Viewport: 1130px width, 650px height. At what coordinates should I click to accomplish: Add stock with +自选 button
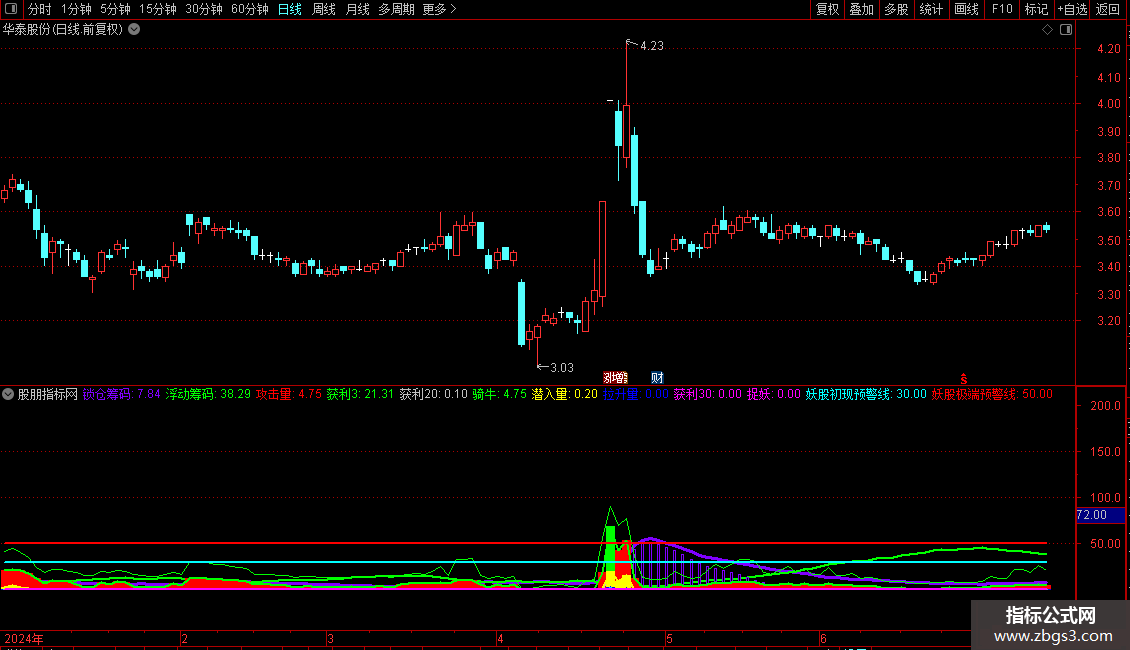pyautogui.click(x=1072, y=9)
